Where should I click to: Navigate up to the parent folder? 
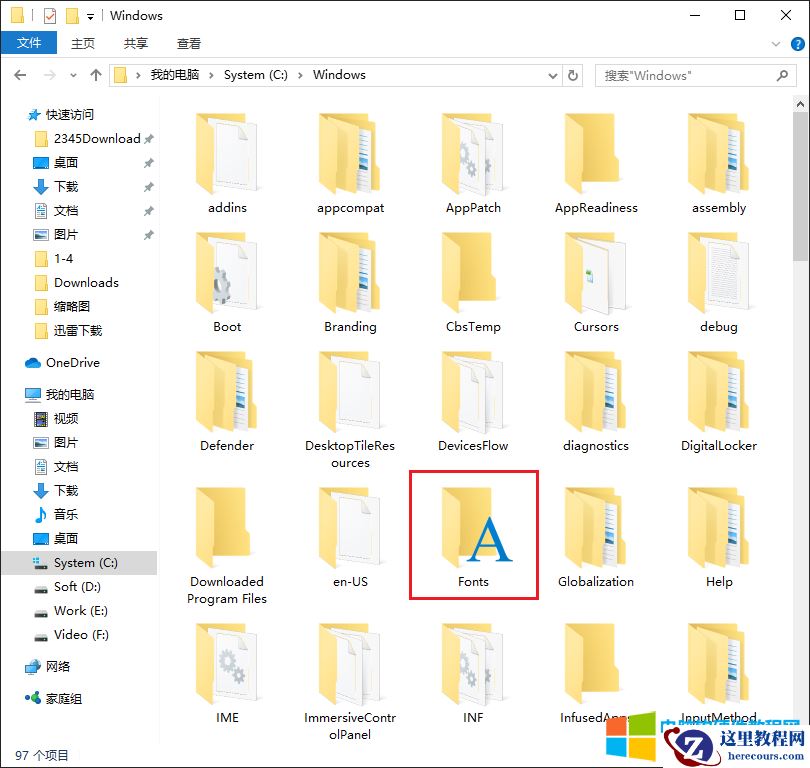pos(95,74)
